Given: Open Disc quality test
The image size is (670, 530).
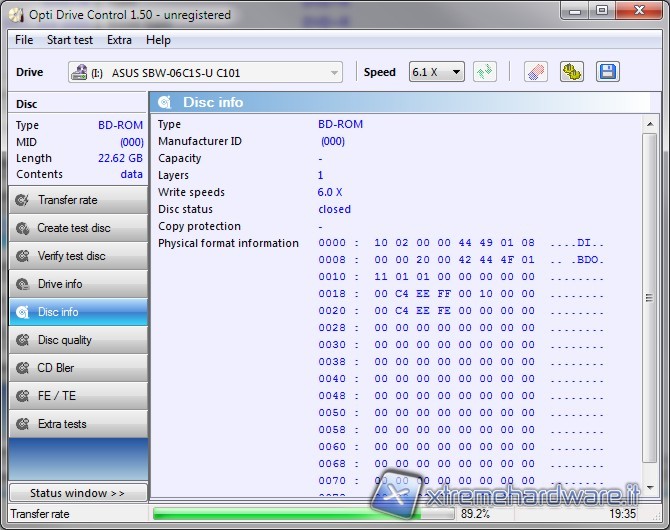Looking at the screenshot, I should click(77, 340).
